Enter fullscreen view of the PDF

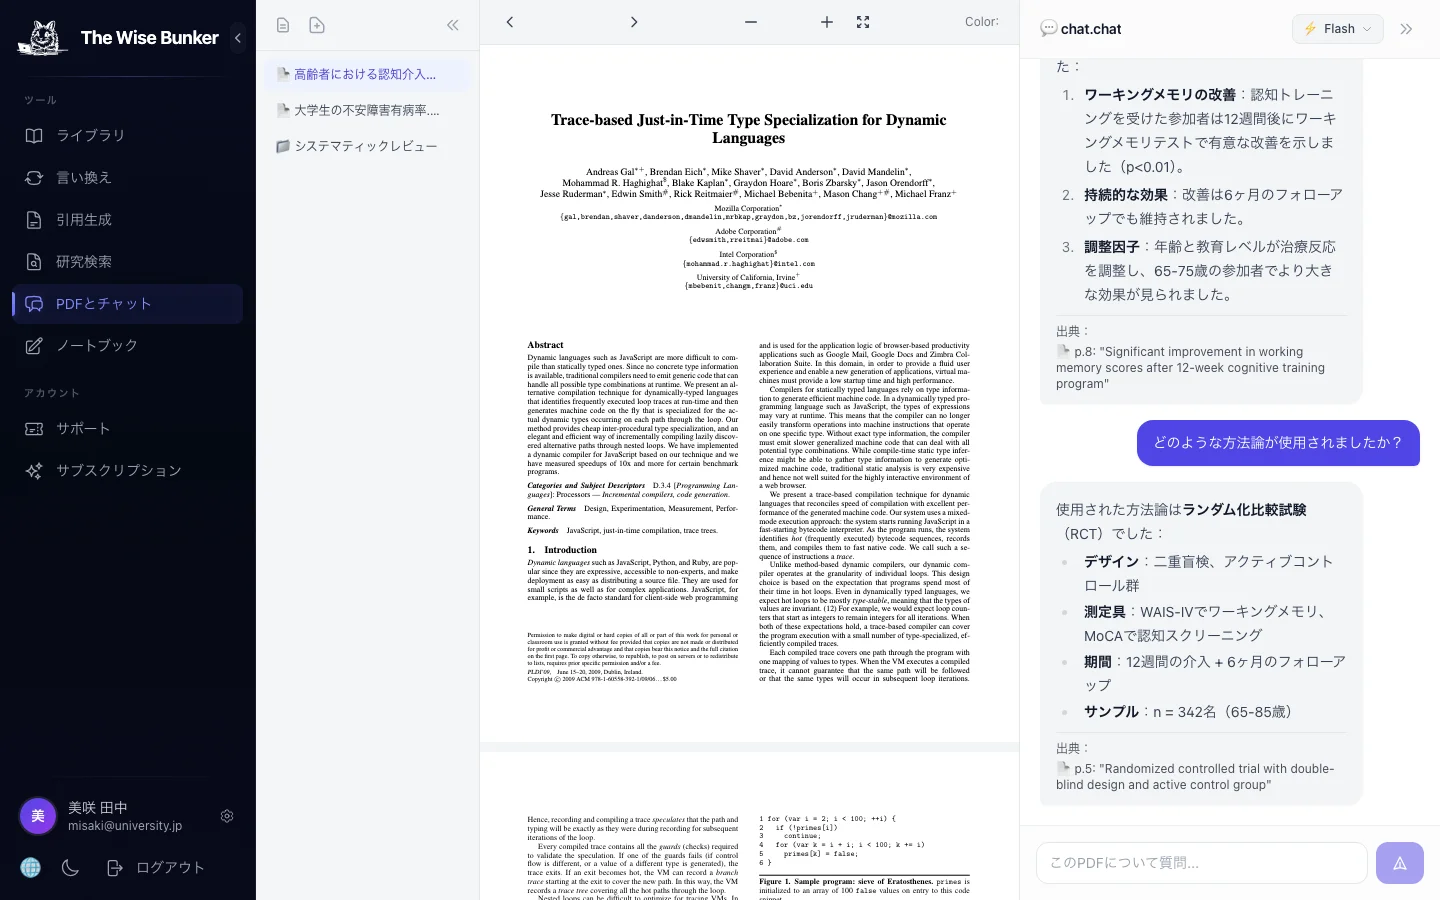862,22
